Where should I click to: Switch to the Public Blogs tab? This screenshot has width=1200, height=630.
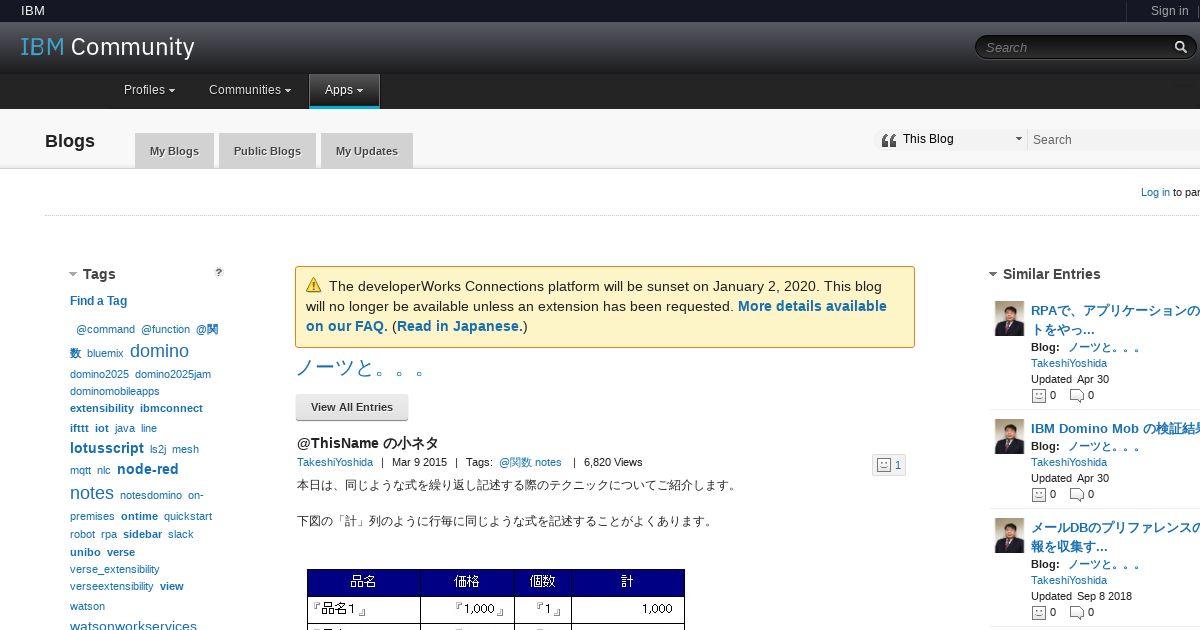point(267,151)
